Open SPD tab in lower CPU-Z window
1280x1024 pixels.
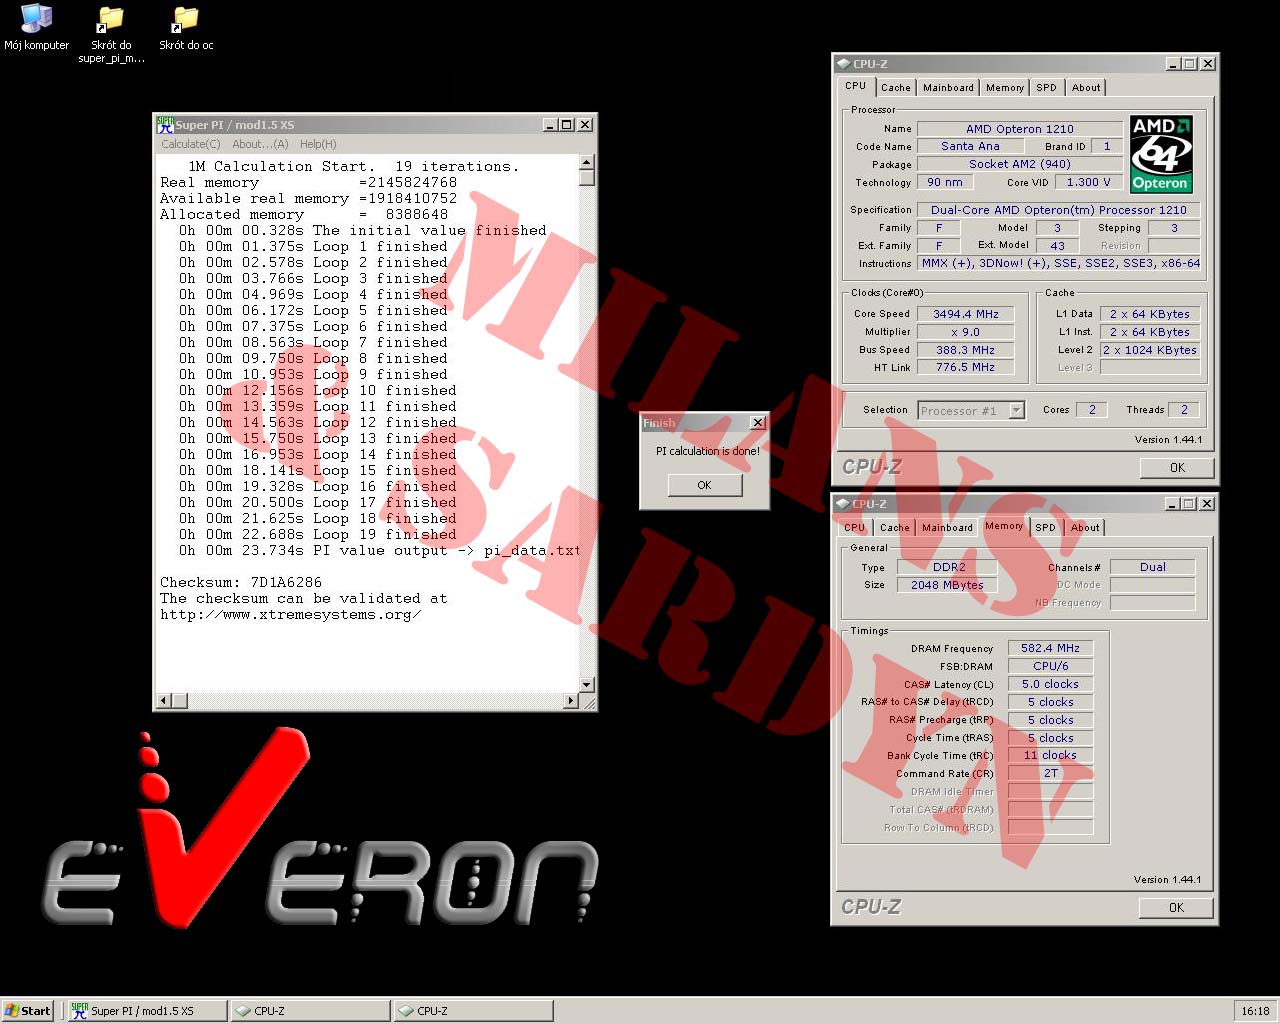click(x=1046, y=528)
